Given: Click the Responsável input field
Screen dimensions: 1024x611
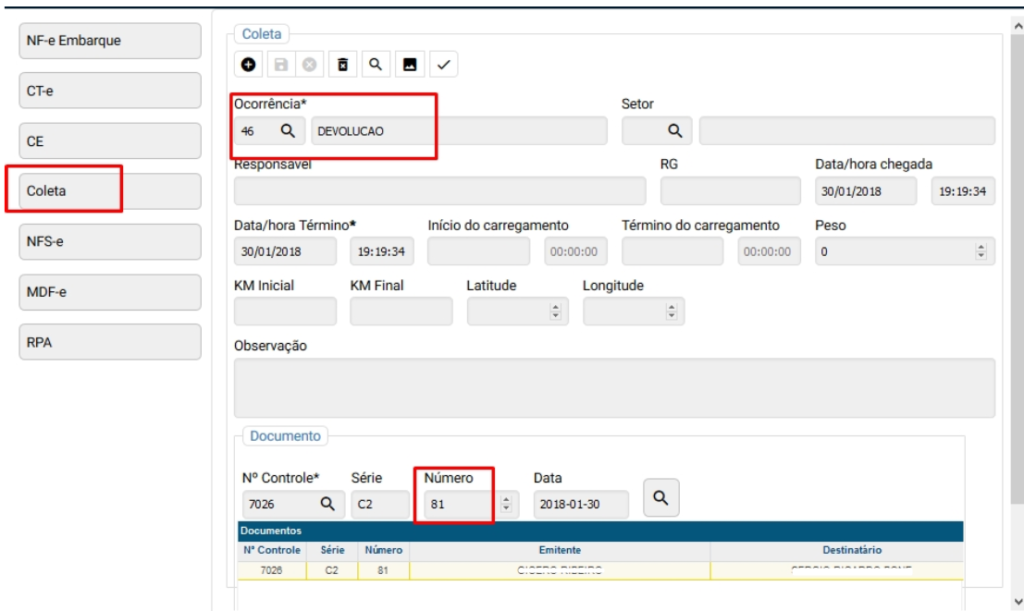Looking at the screenshot, I should (x=440, y=191).
